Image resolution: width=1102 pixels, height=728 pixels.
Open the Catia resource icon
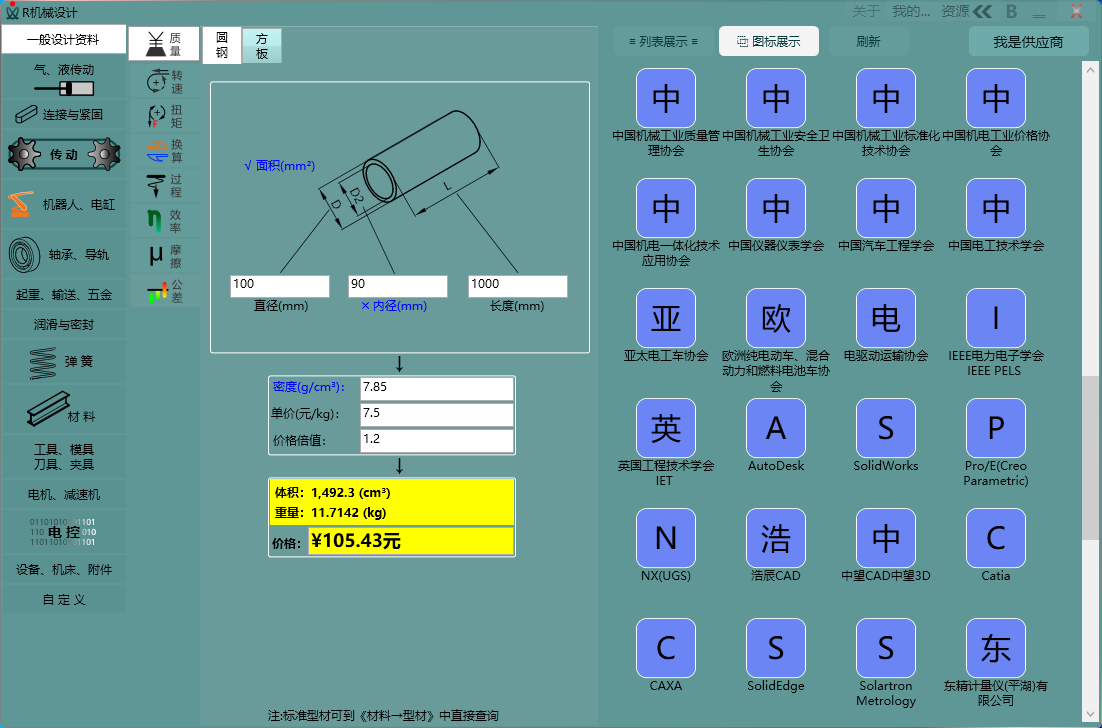(x=996, y=538)
